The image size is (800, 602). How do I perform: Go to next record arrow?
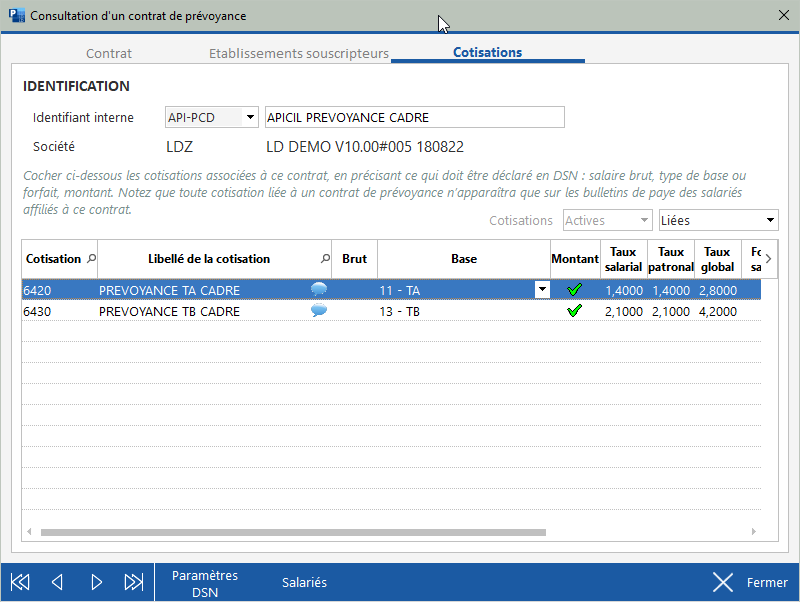tap(96, 582)
